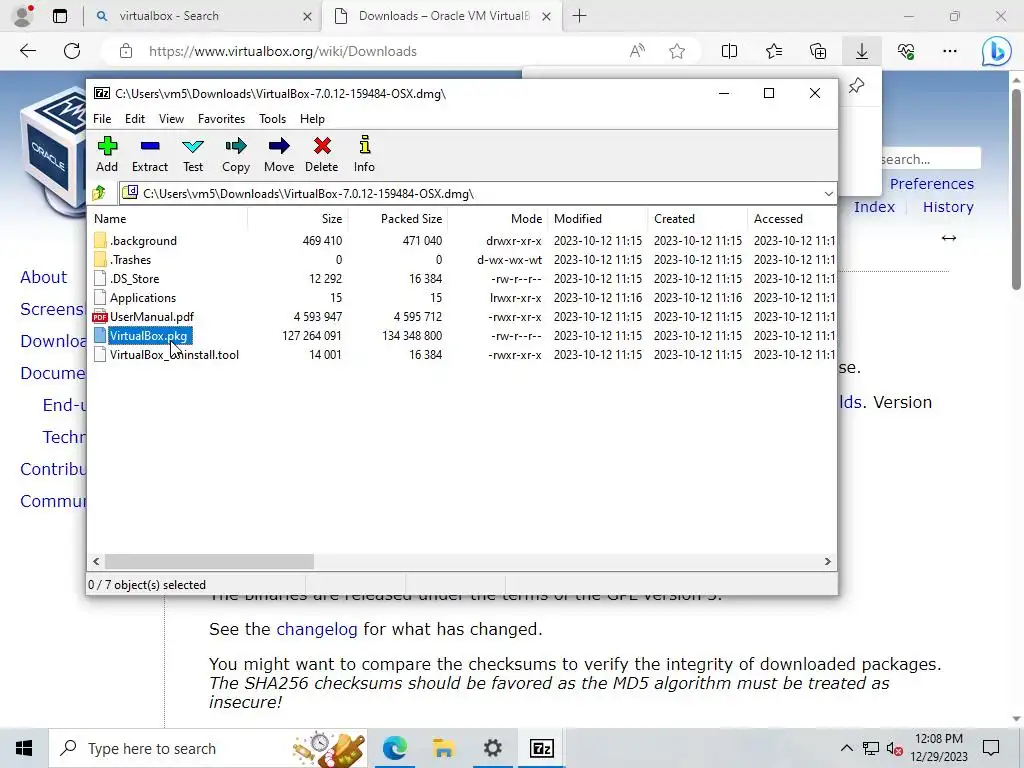Image resolution: width=1024 pixels, height=768 pixels.
Task: Open the History link on the webpage
Action: pos(948,207)
